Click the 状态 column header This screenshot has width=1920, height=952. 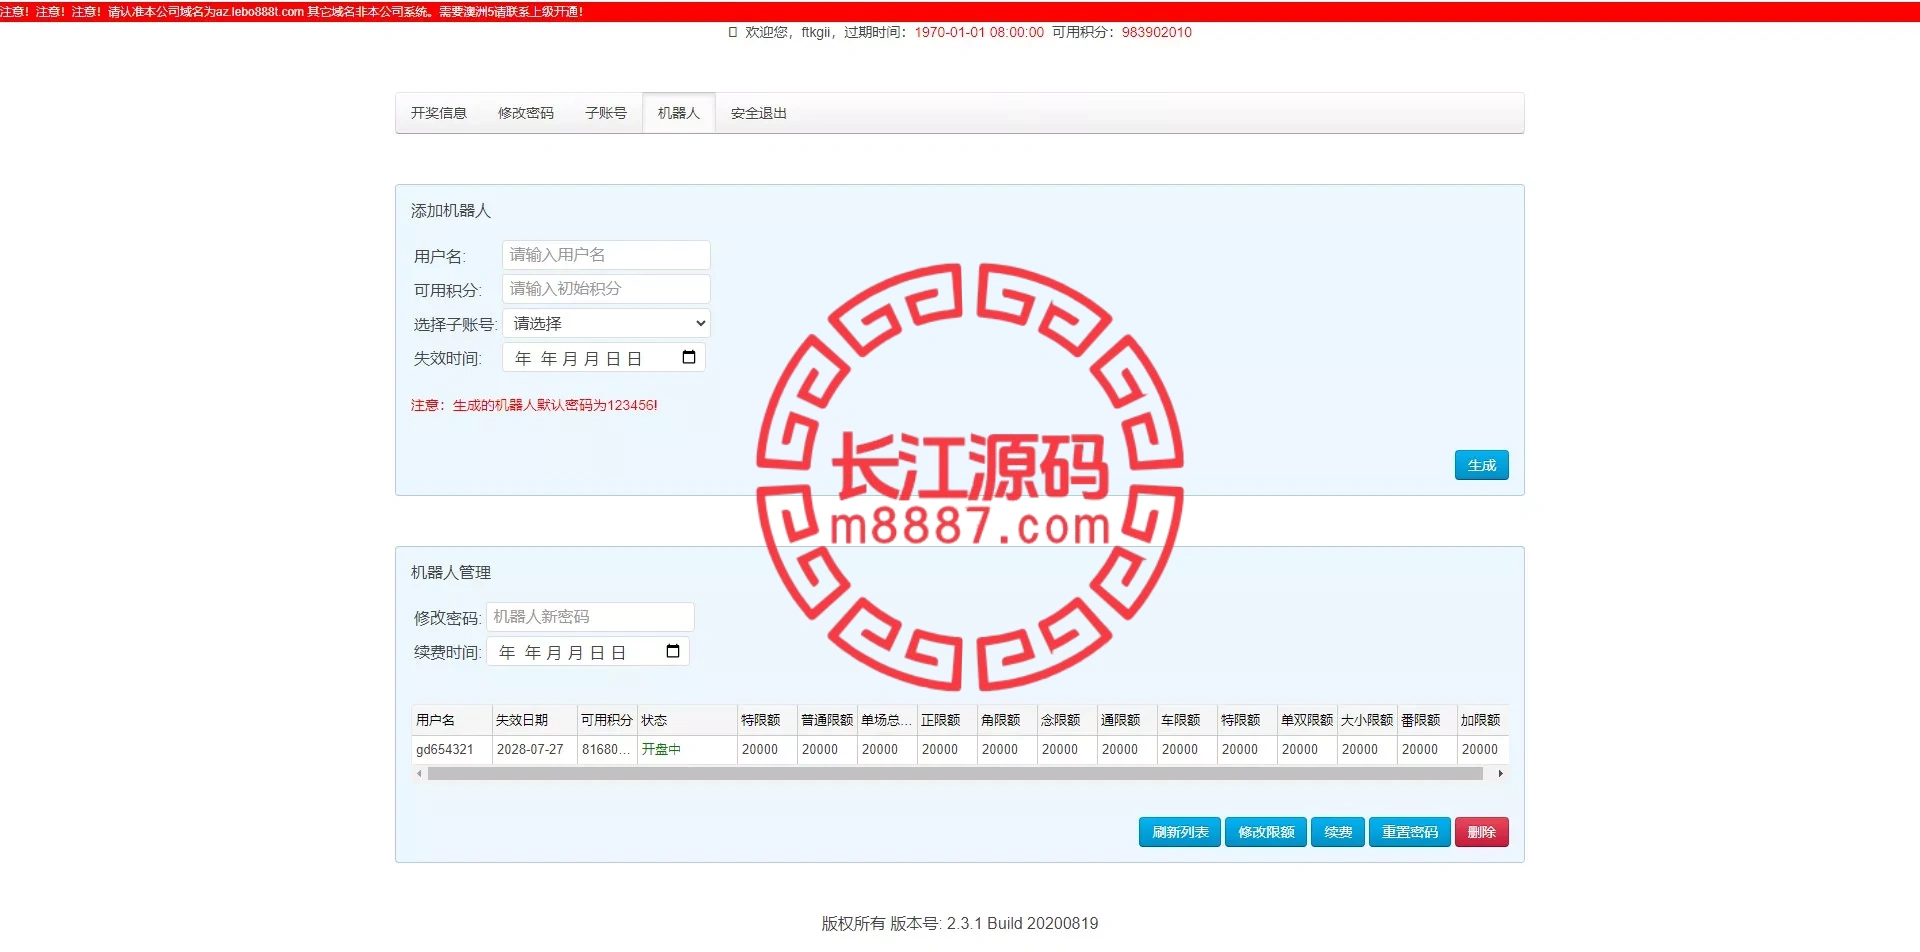coord(687,720)
